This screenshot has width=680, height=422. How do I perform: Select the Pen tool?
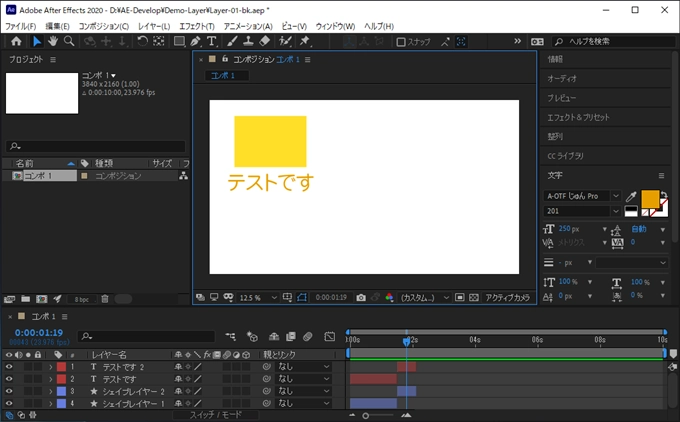click(196, 42)
